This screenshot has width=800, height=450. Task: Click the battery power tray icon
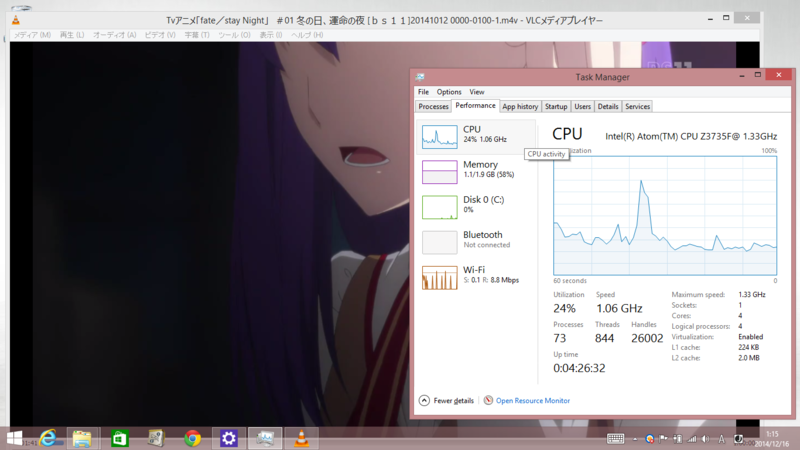tap(678, 439)
